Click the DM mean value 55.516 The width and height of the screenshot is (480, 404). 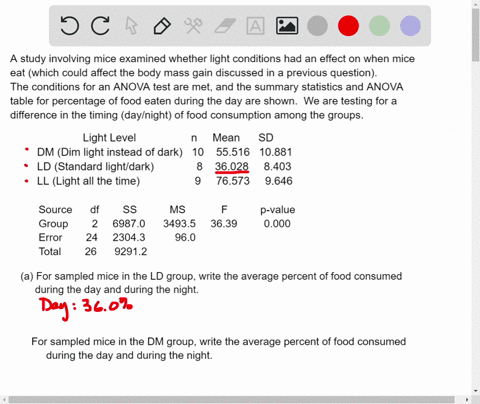coord(233,152)
